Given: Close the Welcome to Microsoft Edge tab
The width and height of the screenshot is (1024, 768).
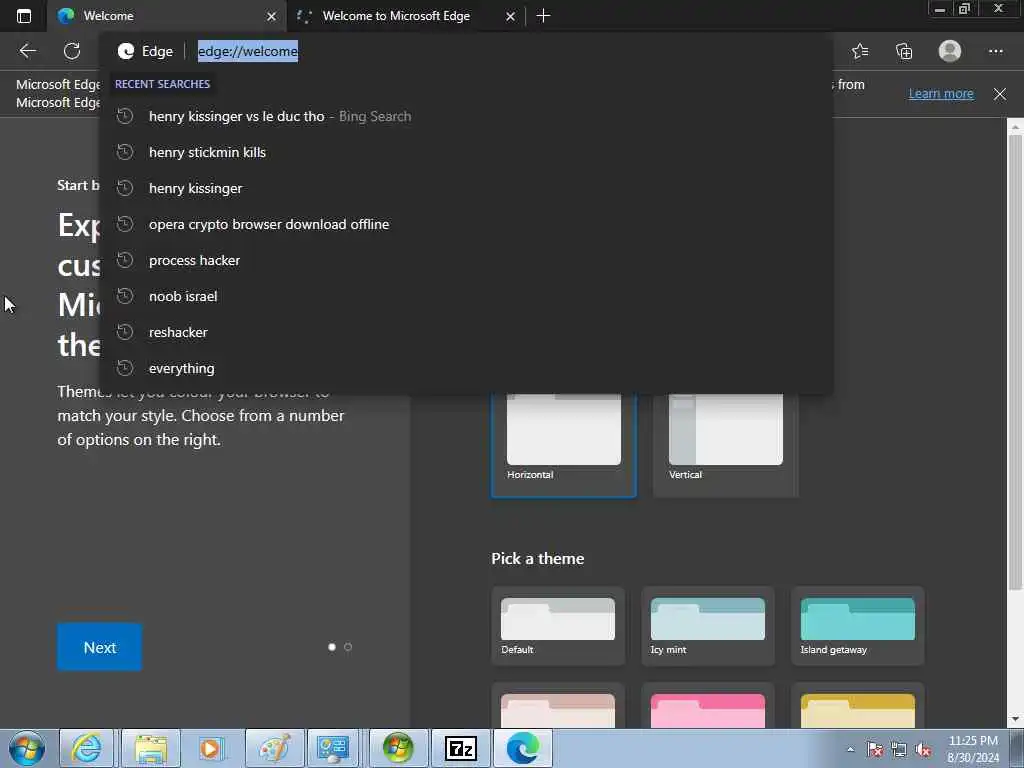Looking at the screenshot, I should click(x=510, y=16).
